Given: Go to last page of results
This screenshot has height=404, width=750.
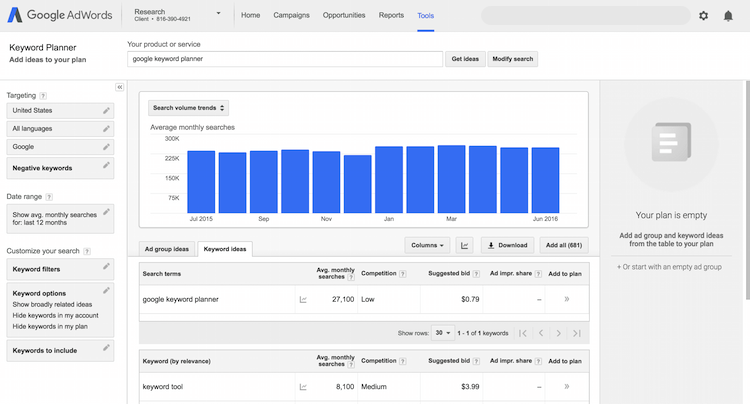Looking at the screenshot, I should click(577, 333).
